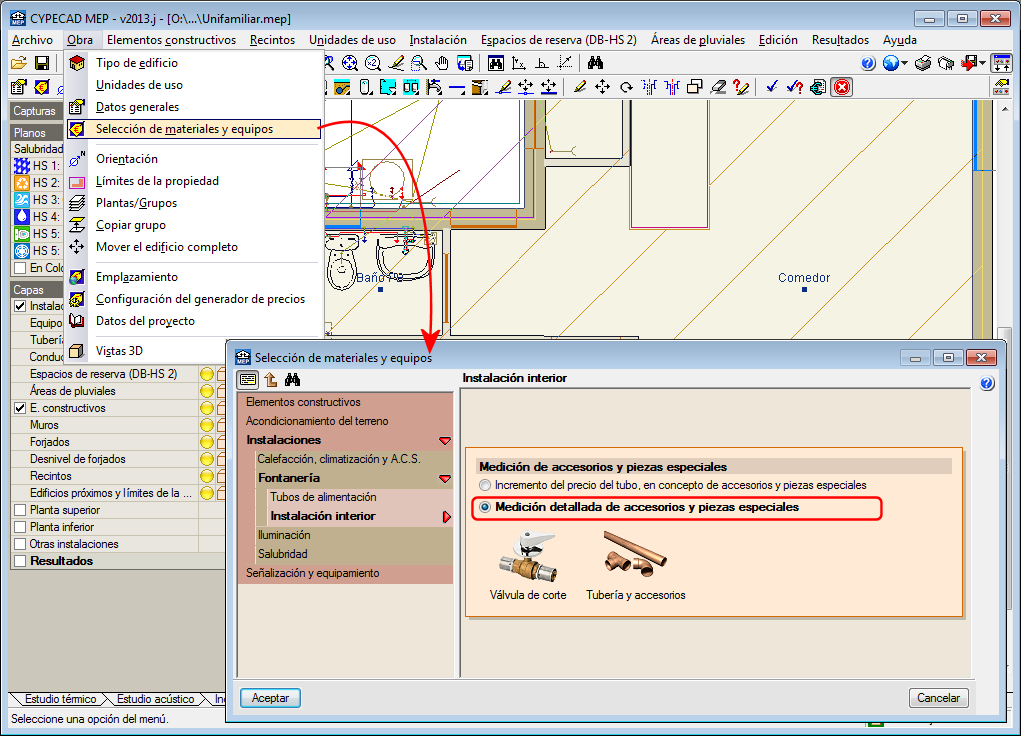Open the search binoculars in main toolbar
The image size is (1021, 736).
pos(595,63)
